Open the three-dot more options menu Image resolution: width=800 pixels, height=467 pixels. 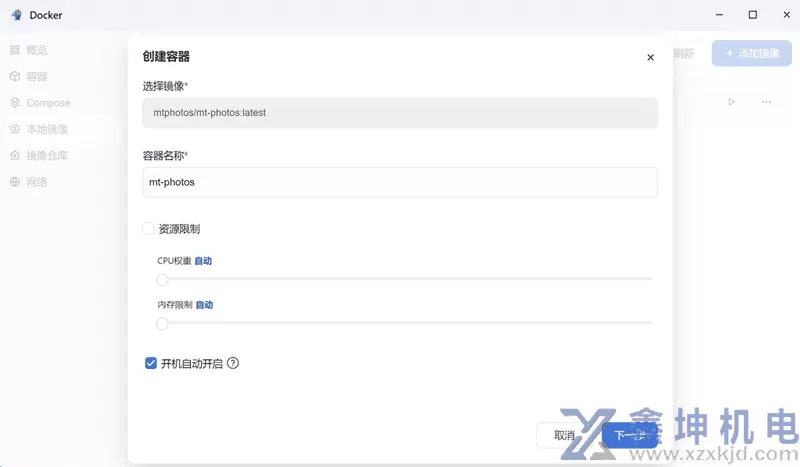click(766, 102)
